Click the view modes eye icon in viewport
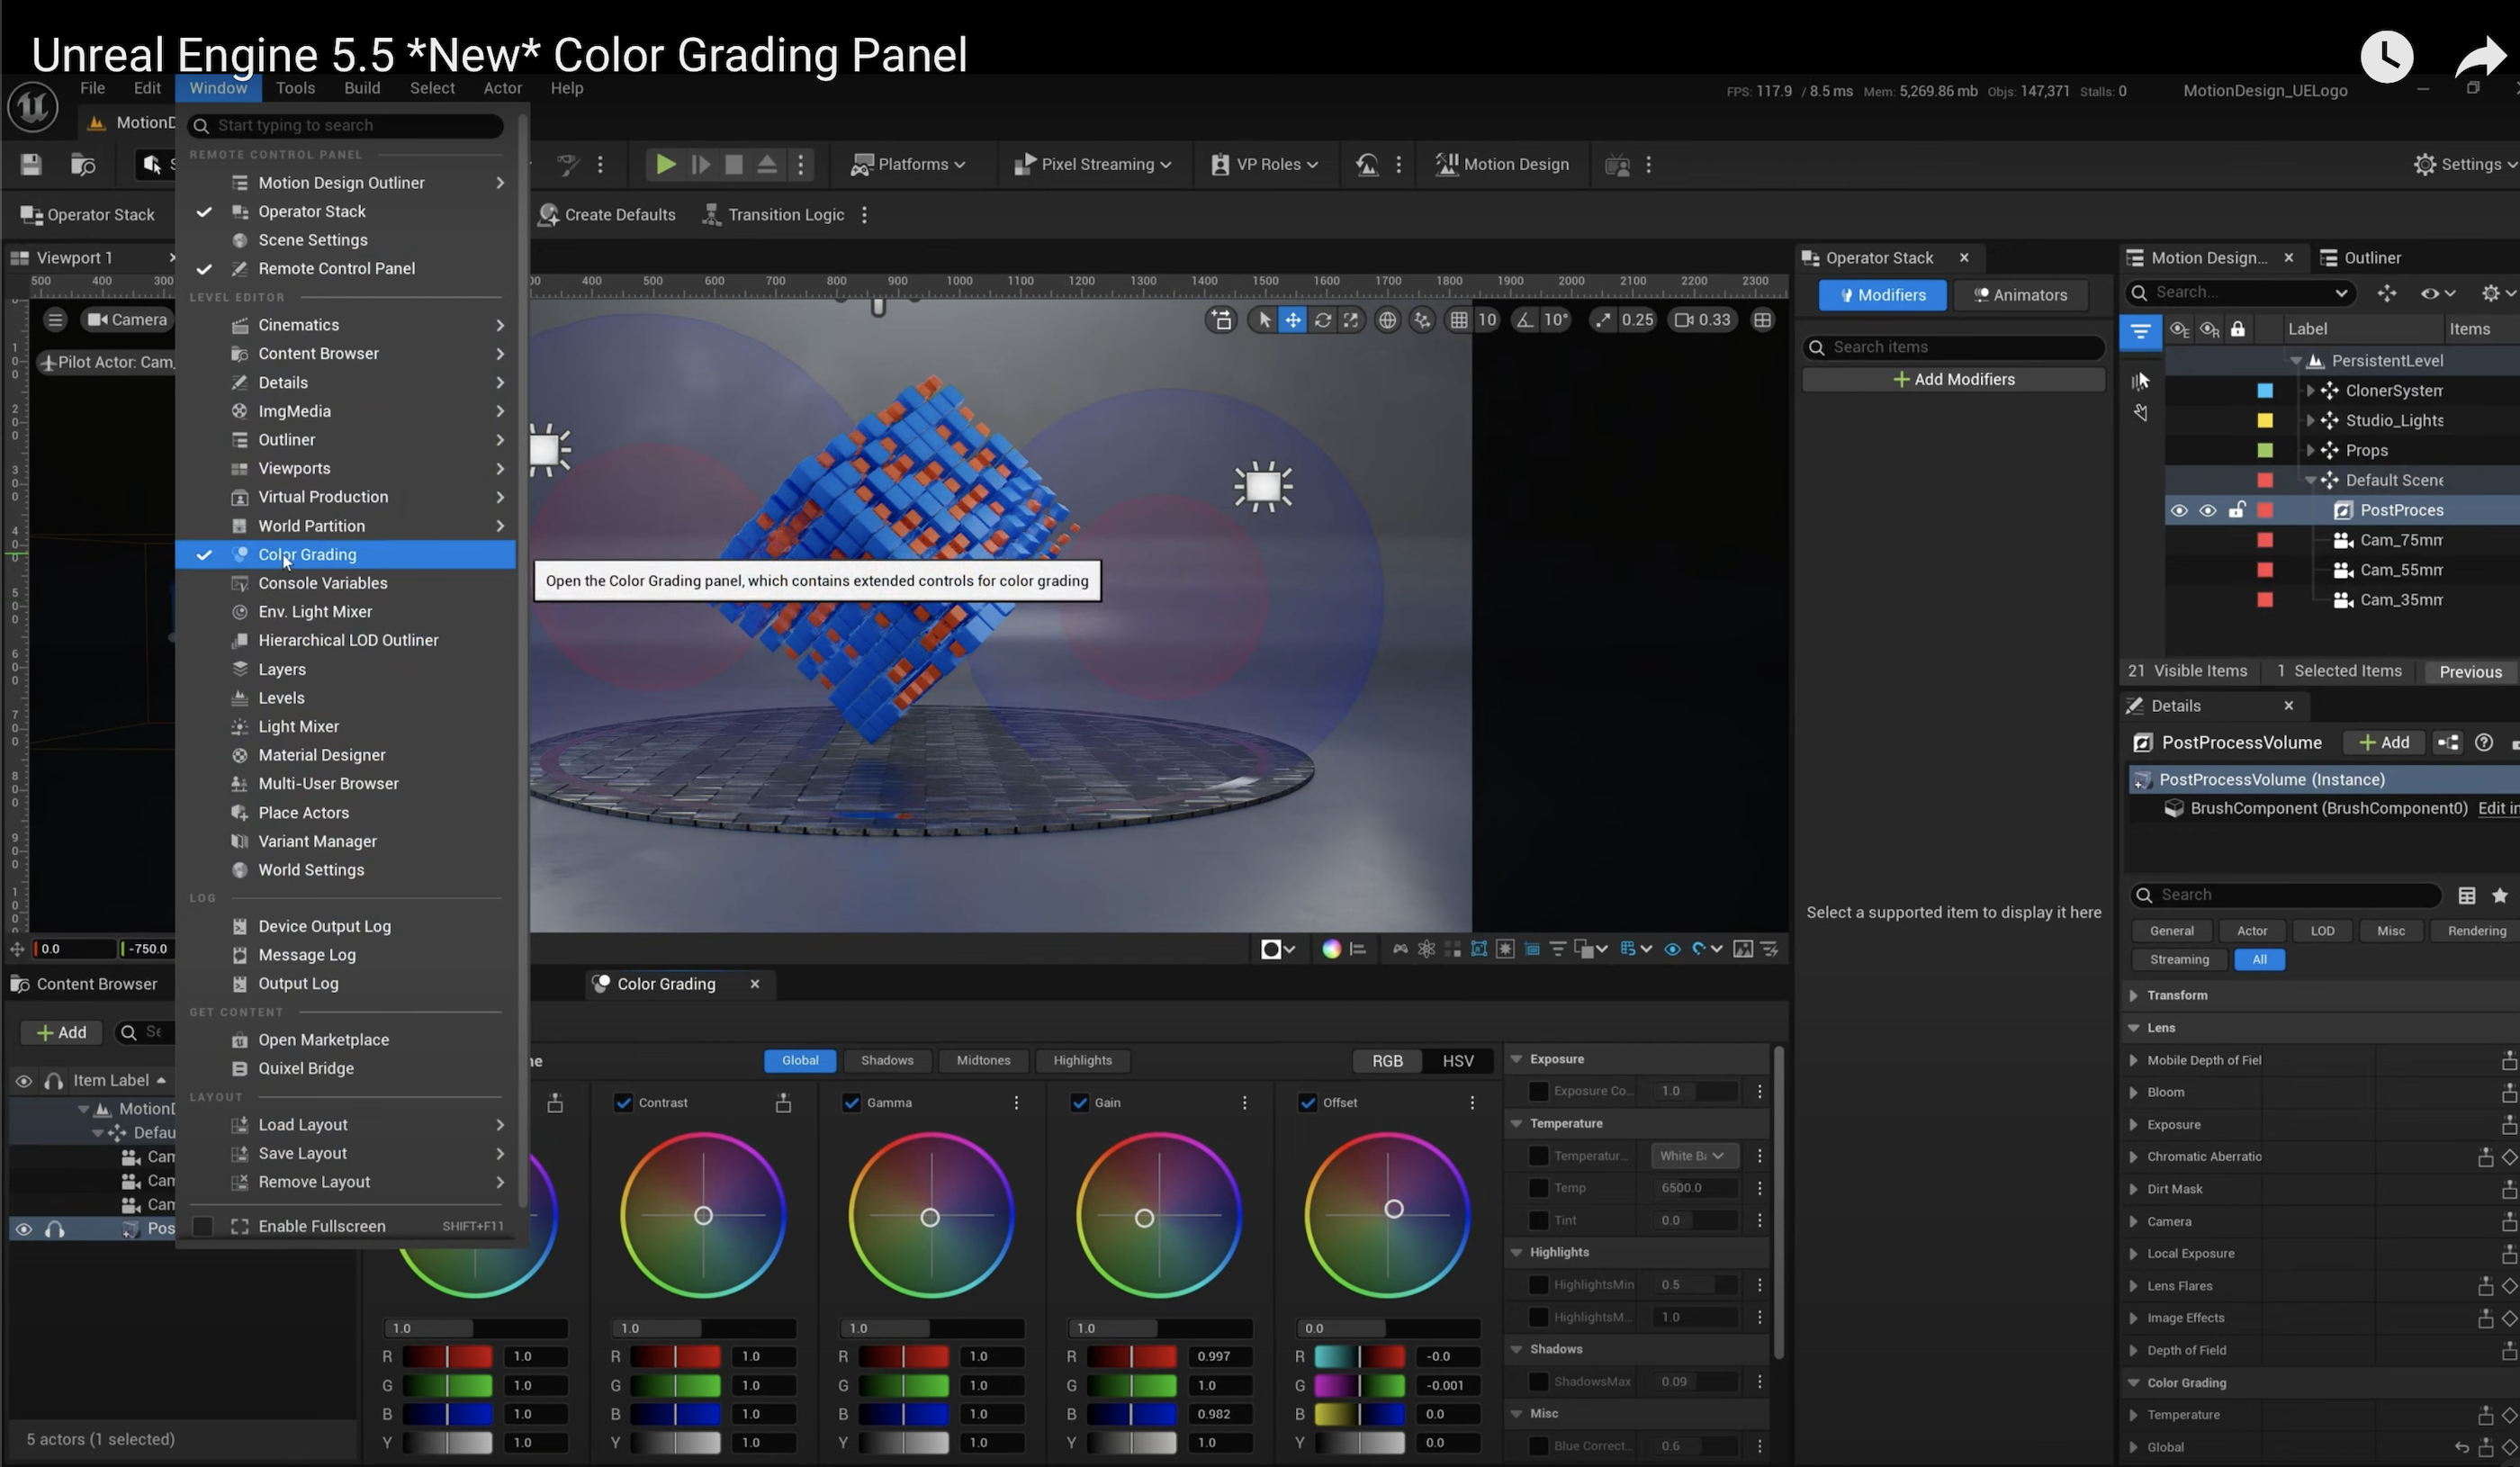The width and height of the screenshot is (2520, 1467). point(1673,949)
